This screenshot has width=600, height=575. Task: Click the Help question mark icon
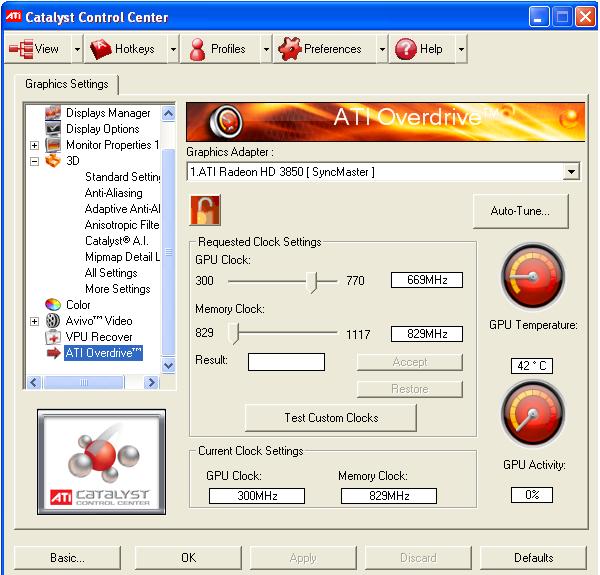coord(406,49)
